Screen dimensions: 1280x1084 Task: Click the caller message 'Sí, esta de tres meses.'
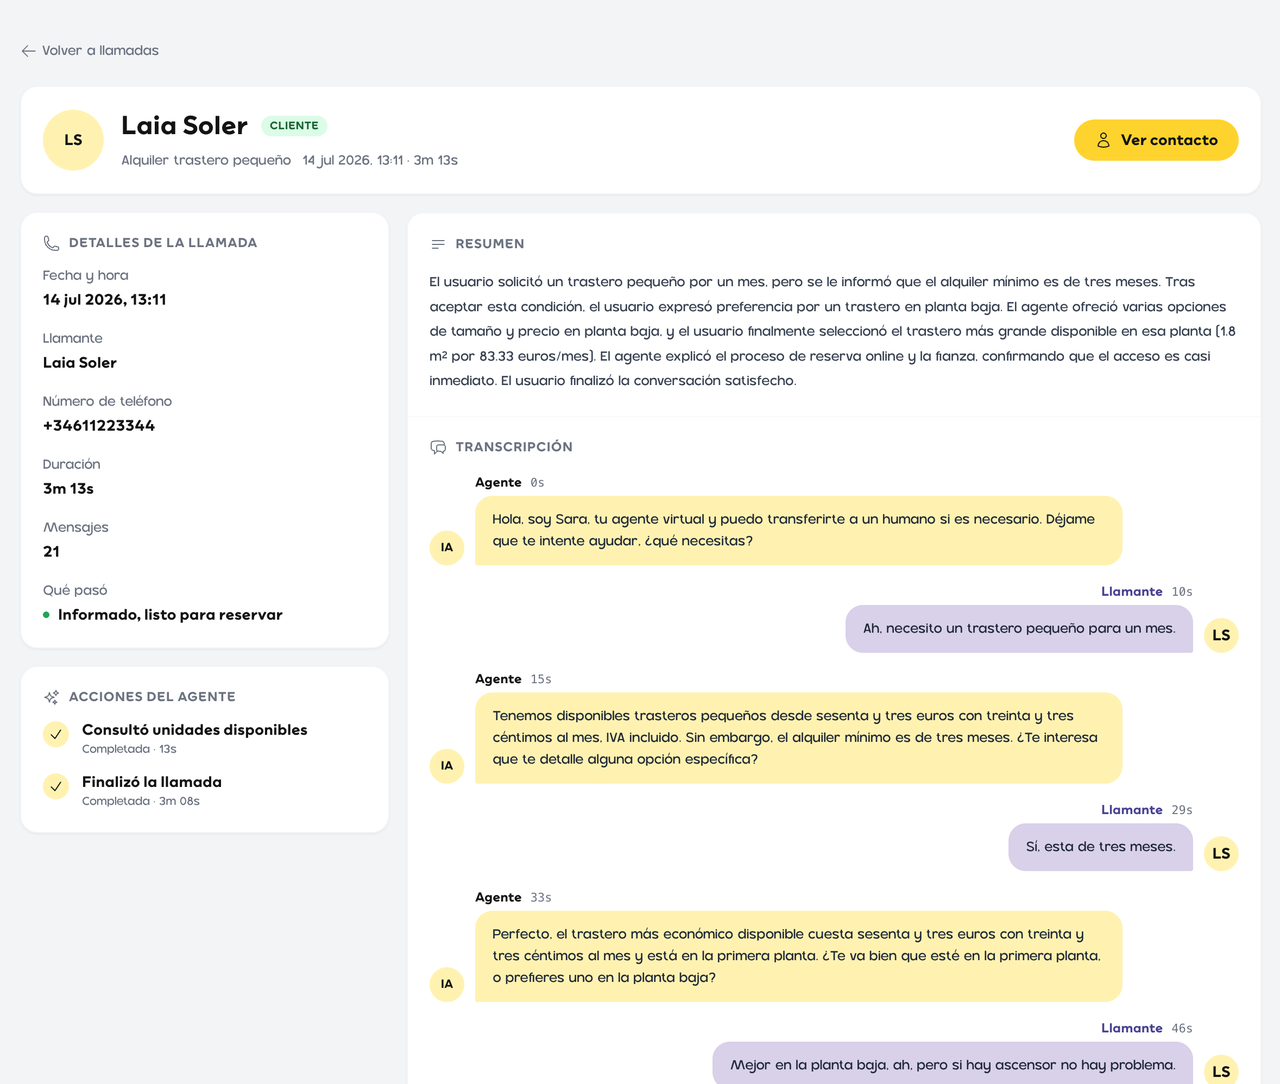point(1101,847)
